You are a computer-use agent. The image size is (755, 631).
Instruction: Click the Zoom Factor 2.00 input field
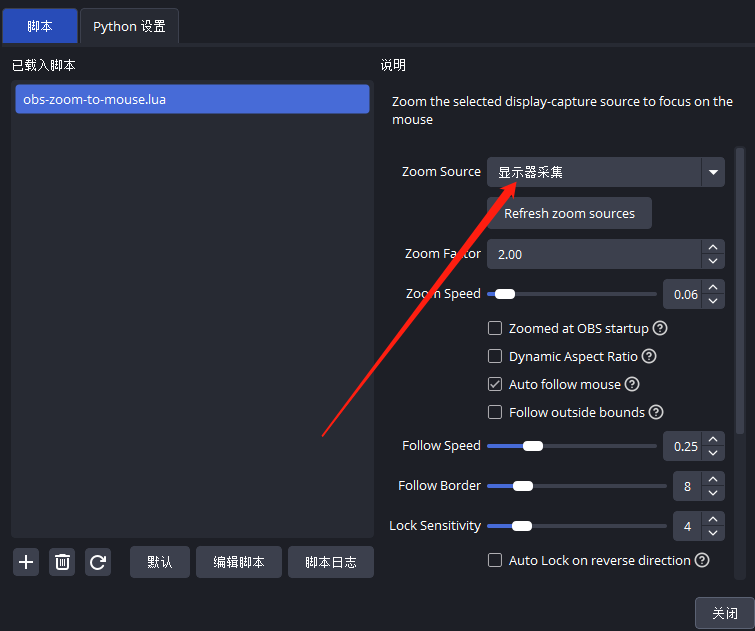click(x=594, y=254)
